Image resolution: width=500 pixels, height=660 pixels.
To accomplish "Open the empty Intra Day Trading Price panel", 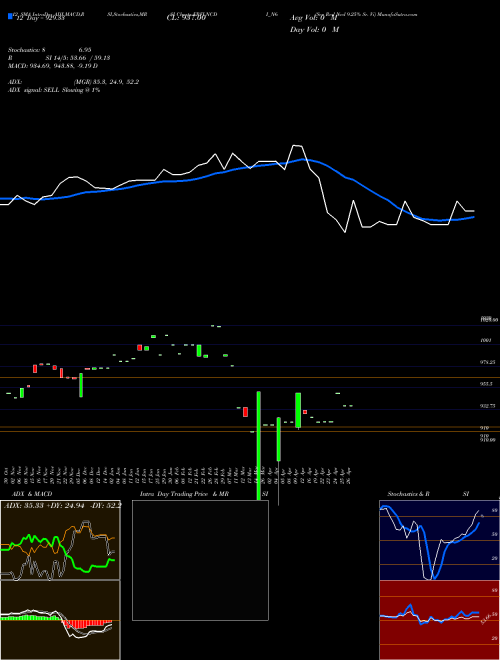I will [x=200, y=560].
